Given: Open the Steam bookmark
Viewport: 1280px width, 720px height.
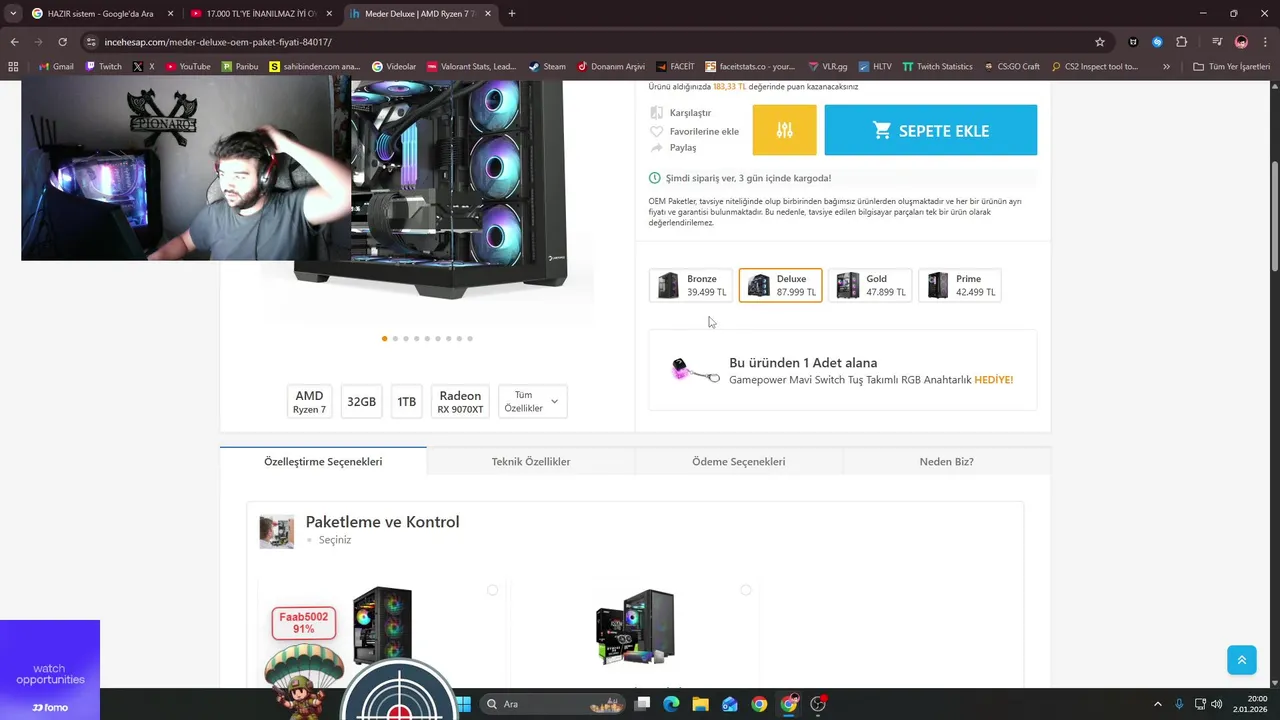Looking at the screenshot, I should [x=548, y=67].
